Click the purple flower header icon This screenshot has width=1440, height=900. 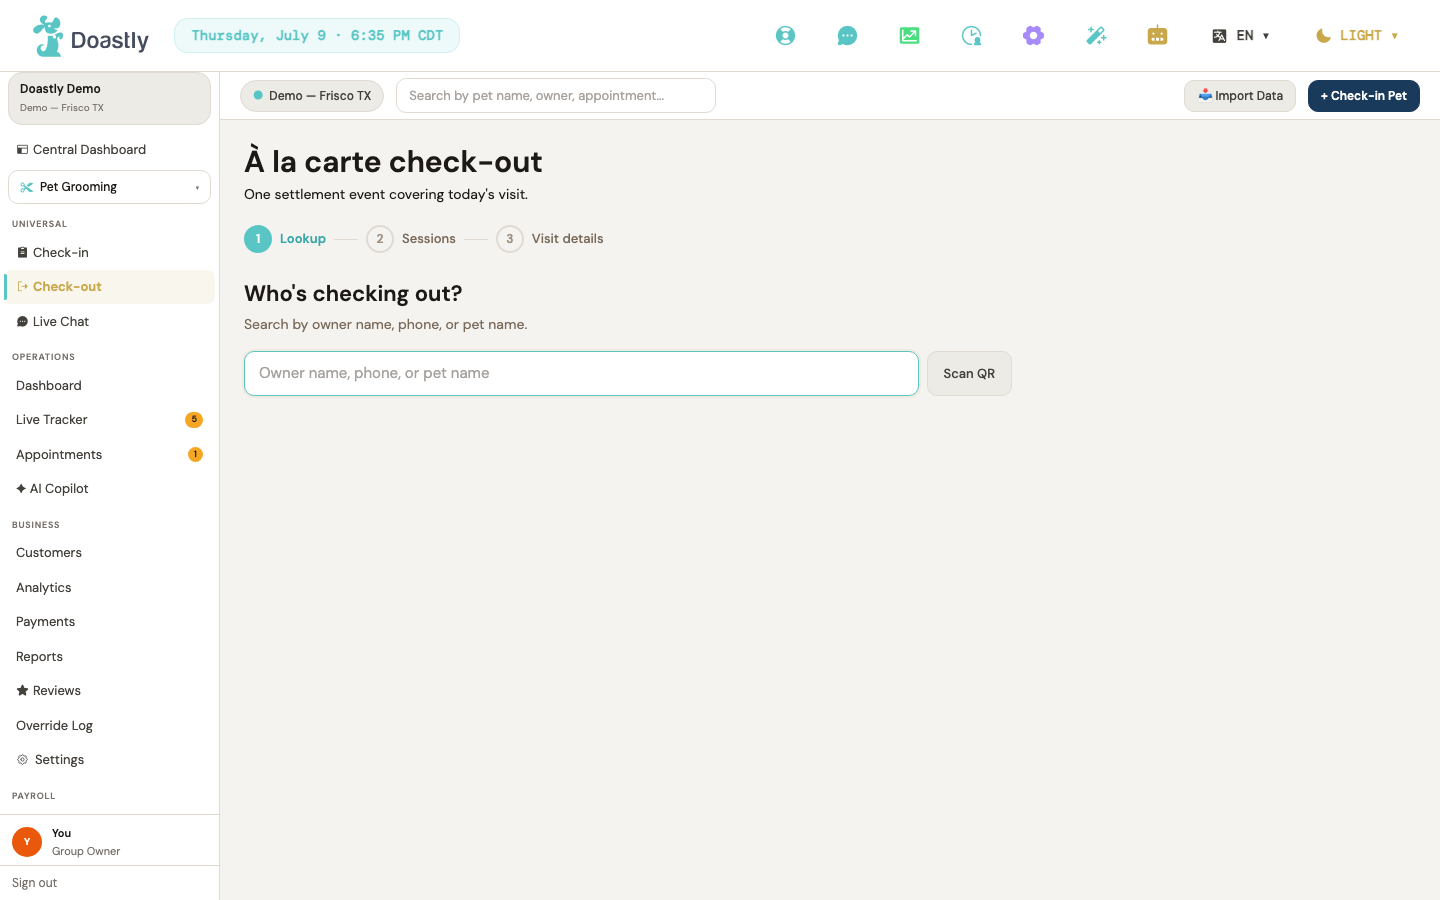pyautogui.click(x=1033, y=36)
